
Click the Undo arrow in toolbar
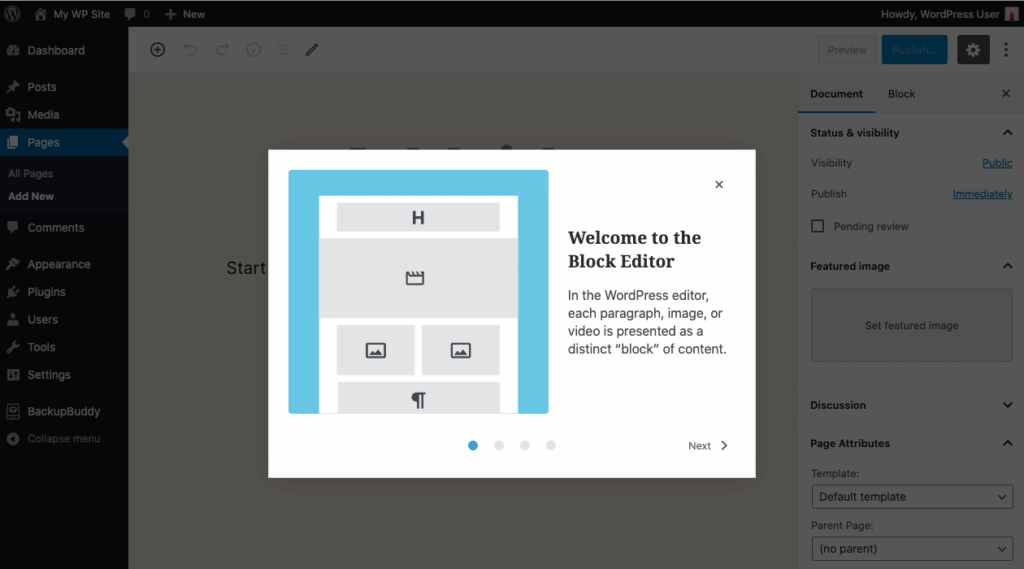tap(190, 50)
